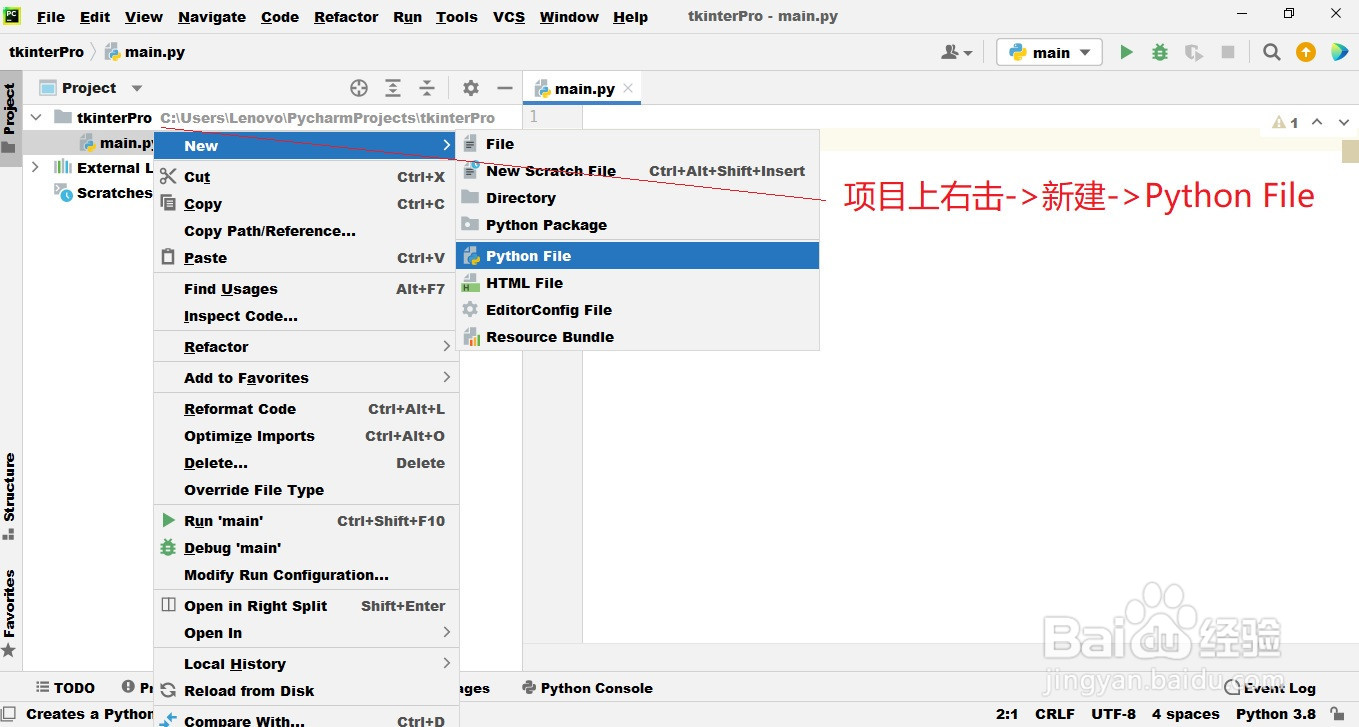The image size is (1359, 727).
Task: Start debugging with the Debug icon
Action: 1159,51
